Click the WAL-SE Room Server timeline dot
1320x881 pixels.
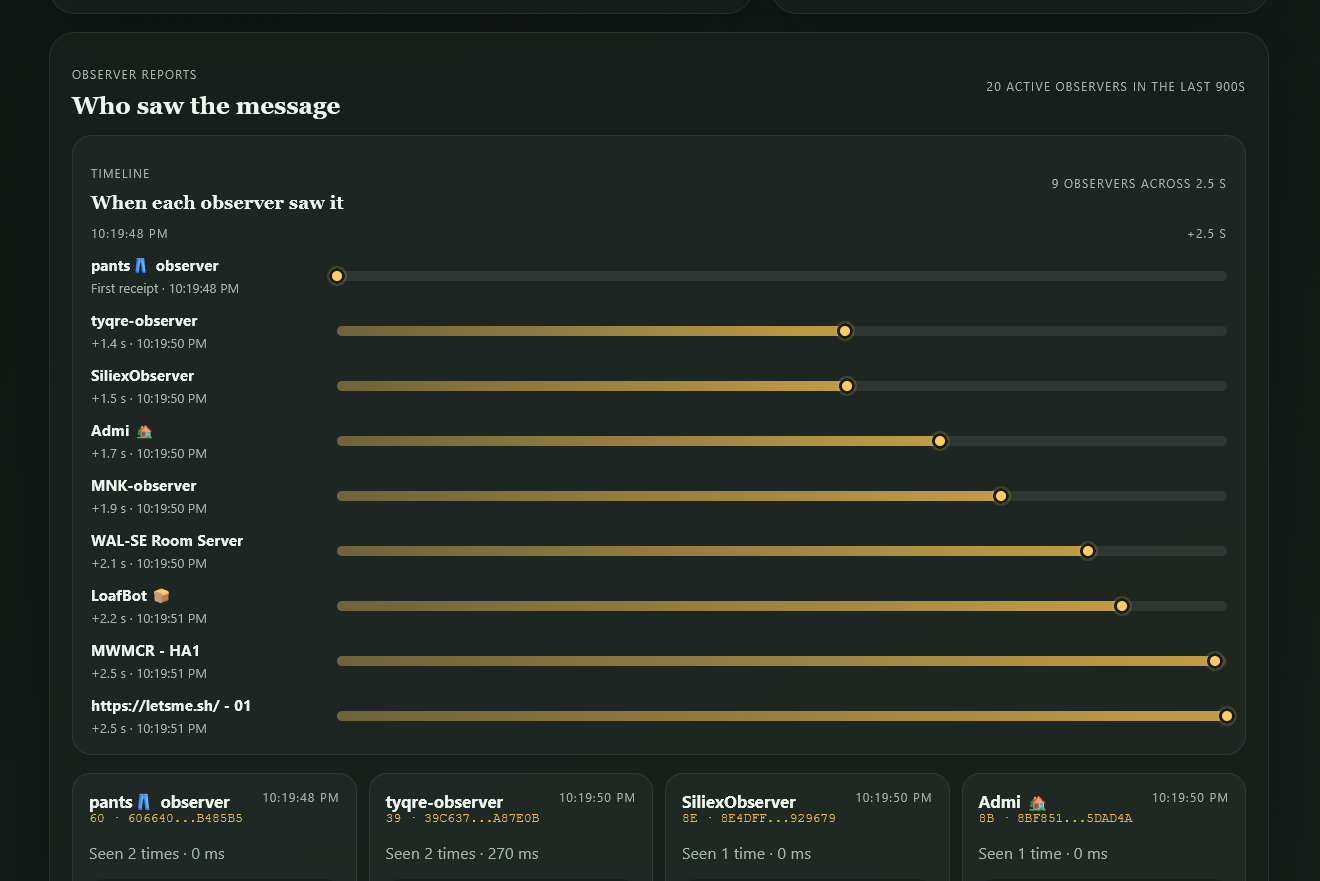point(1088,551)
